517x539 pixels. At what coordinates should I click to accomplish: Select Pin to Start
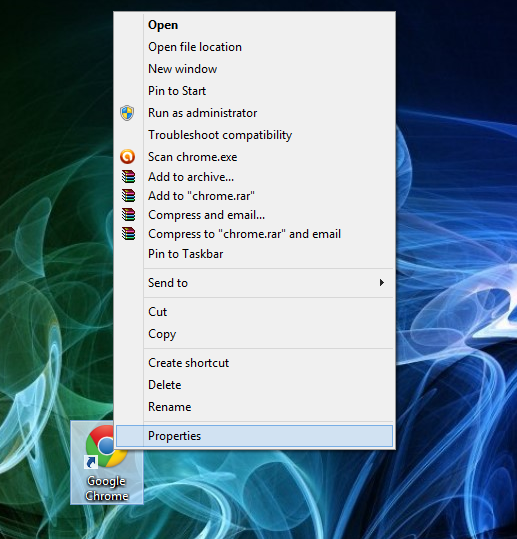click(x=254, y=91)
